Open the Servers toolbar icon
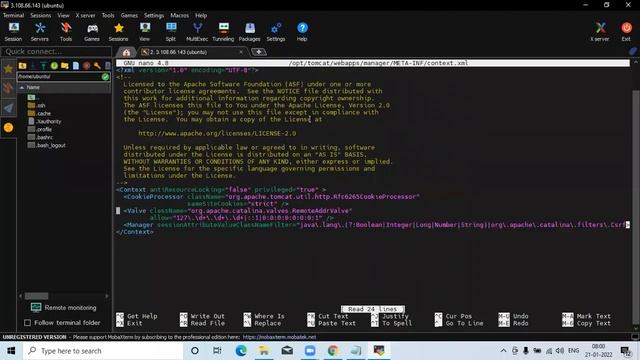Viewport: 640px width, 360px height. (x=40, y=31)
